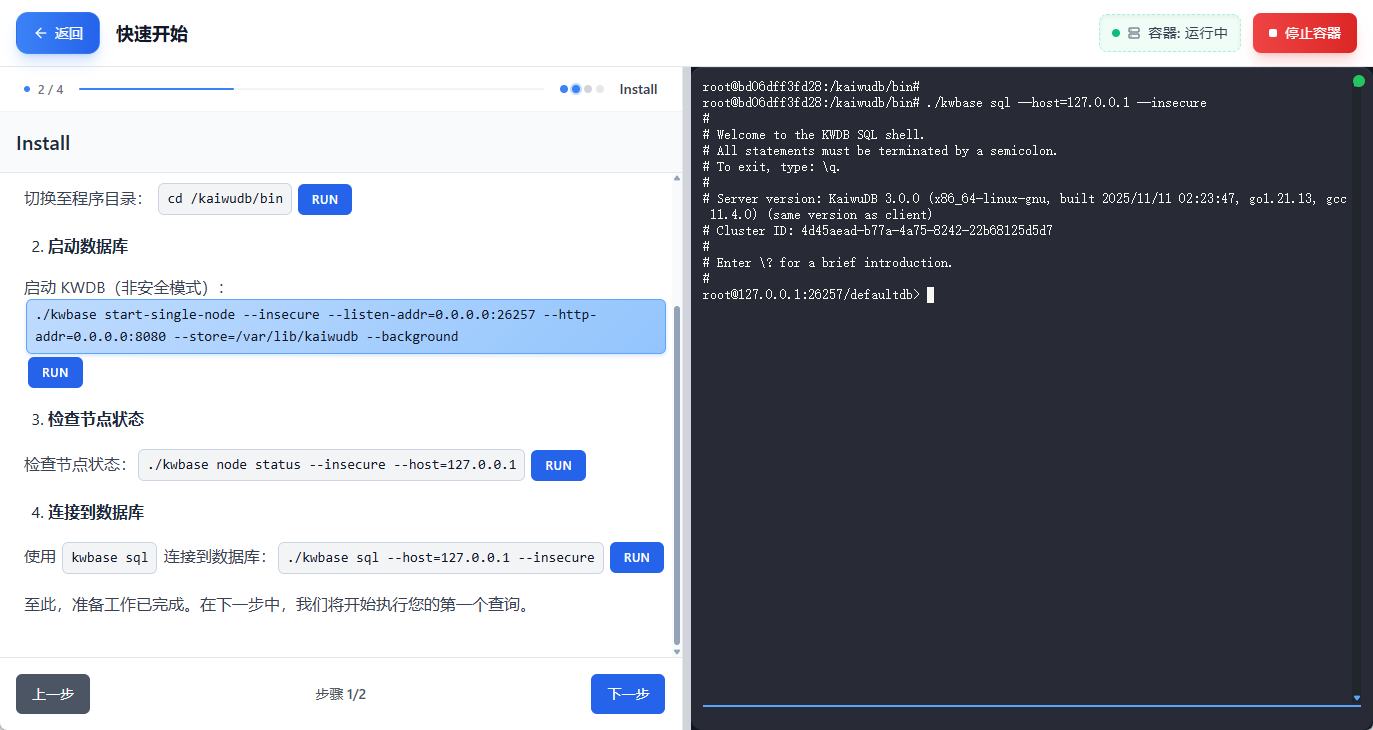Screen dimensions: 1373x730
Task: Advance to the next step with 下一步
Action: [x=628, y=694]
